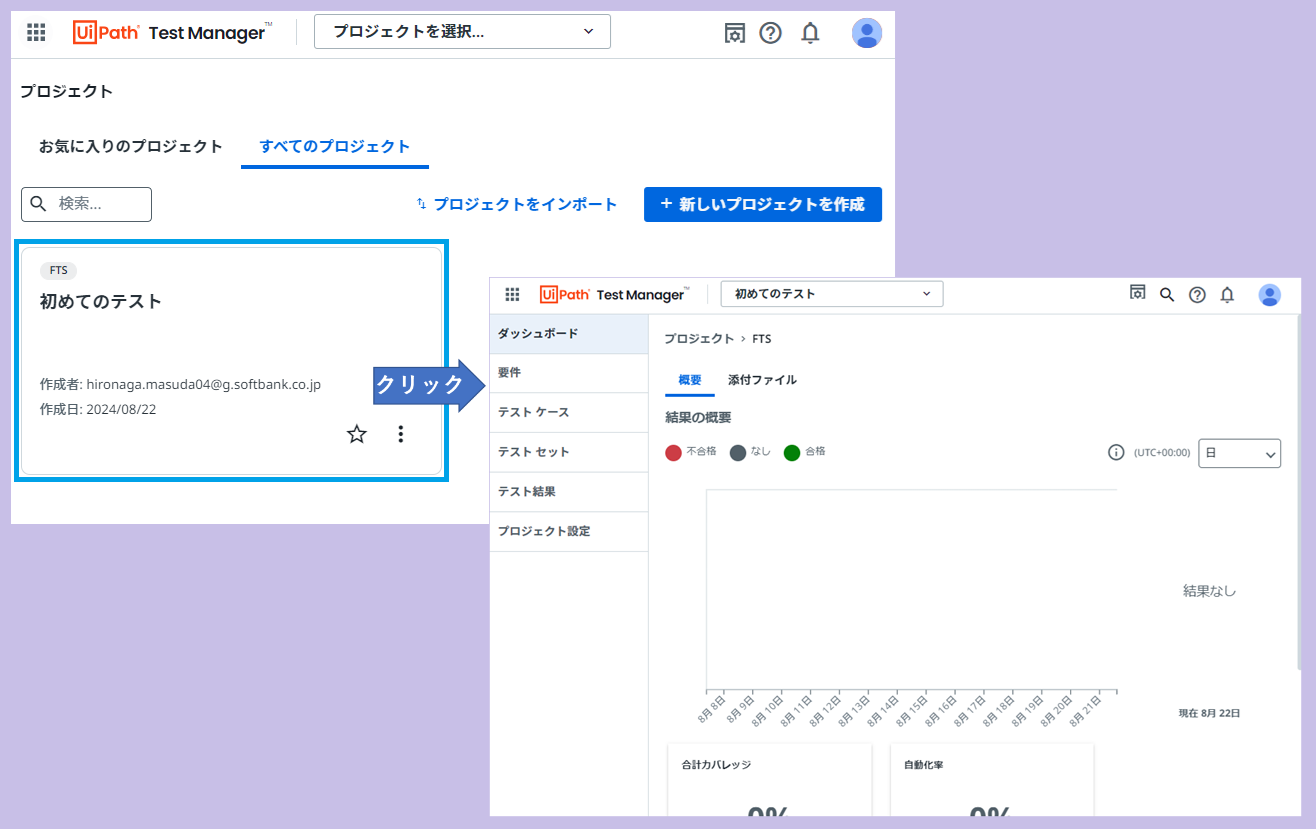This screenshot has height=829, width=1316.
Task: Click 作成者 email text on project card
Action: pyautogui.click(x=180, y=384)
